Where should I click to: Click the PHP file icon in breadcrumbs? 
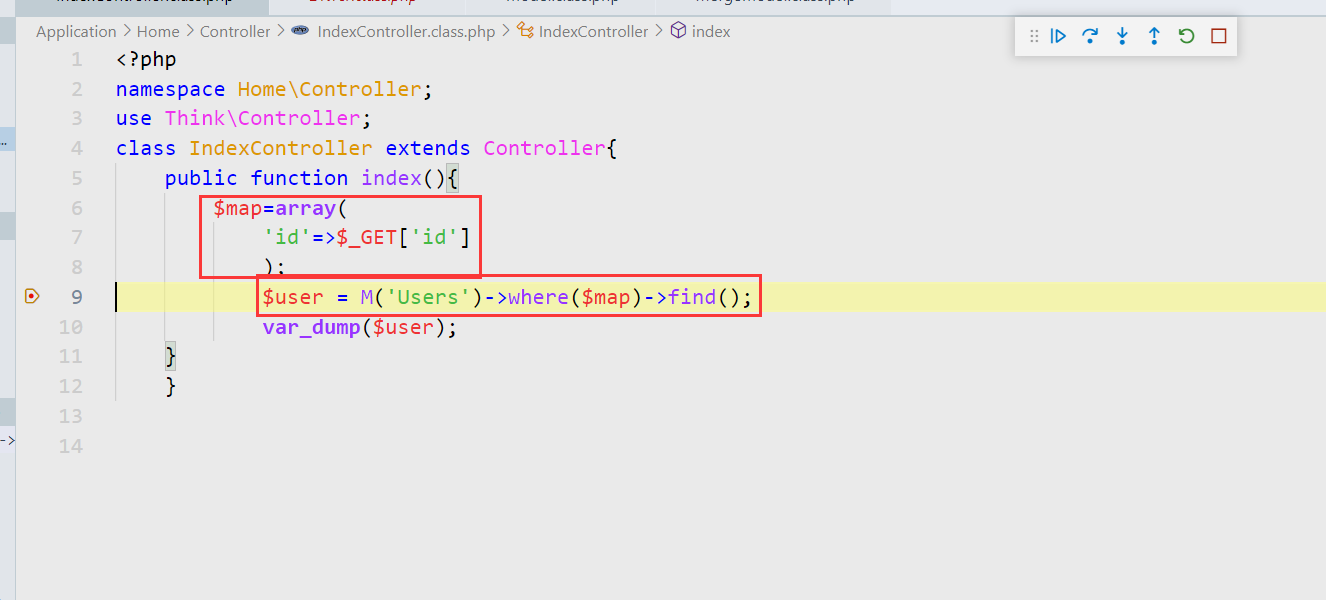point(300,31)
